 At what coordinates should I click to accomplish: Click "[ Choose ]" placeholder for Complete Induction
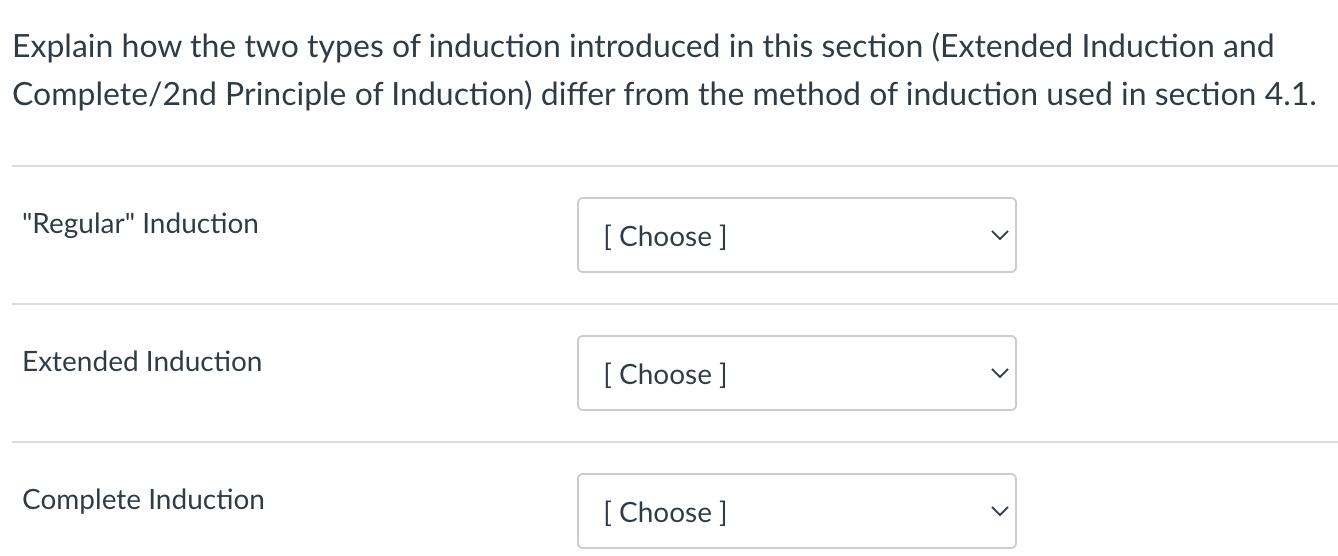pos(664,513)
